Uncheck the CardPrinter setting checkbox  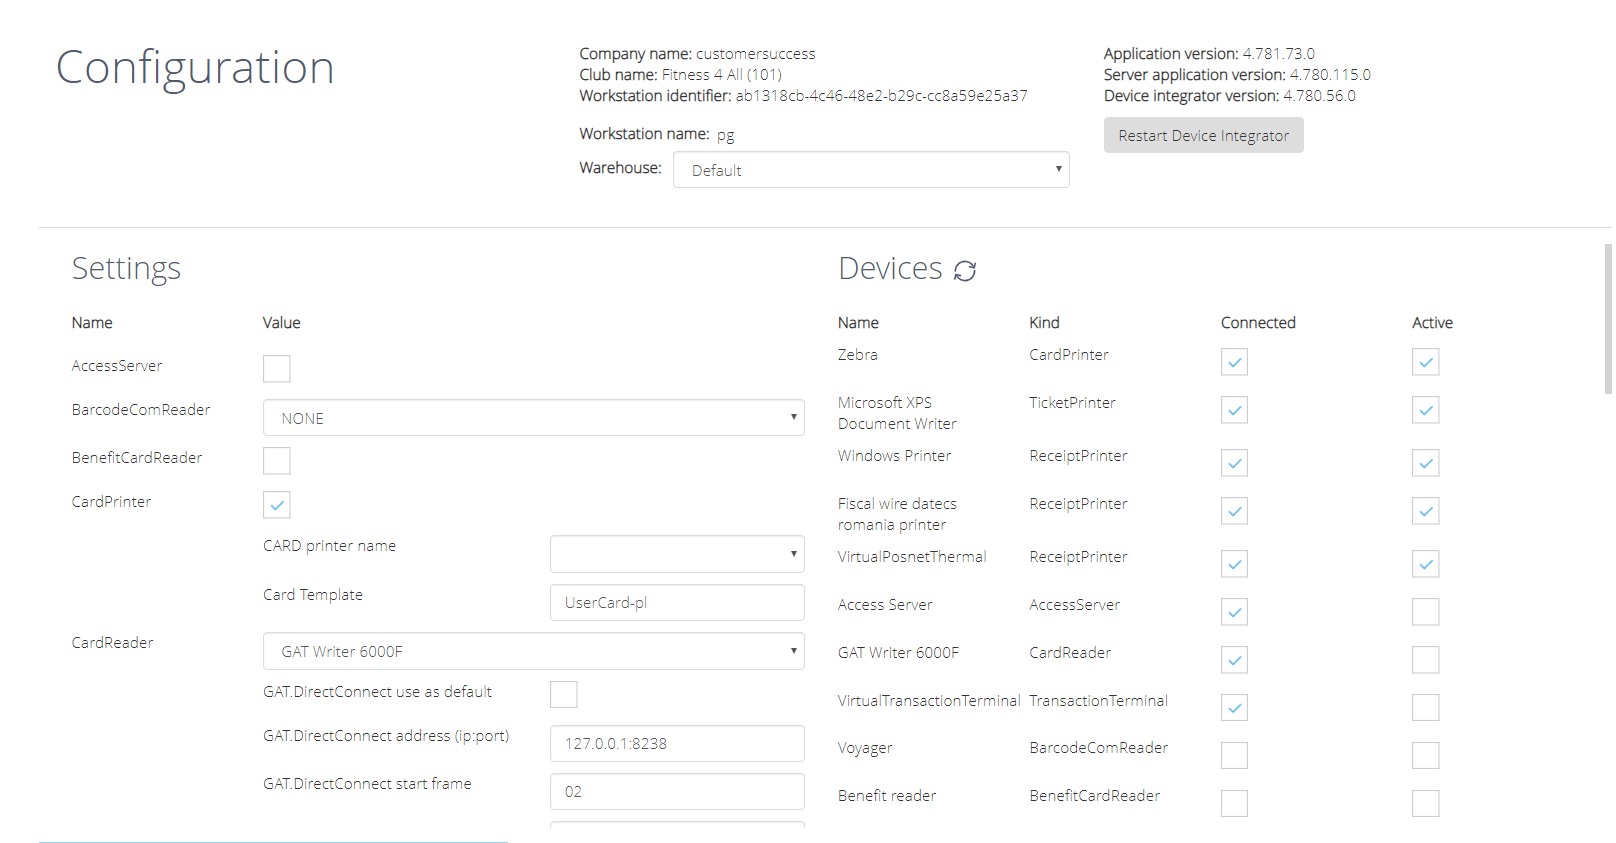[277, 505]
